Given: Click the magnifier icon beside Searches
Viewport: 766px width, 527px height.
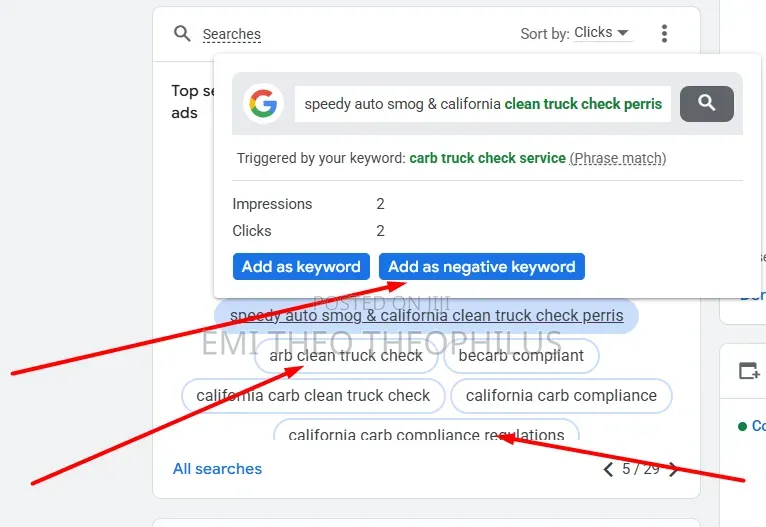Looking at the screenshot, I should tap(182, 34).
